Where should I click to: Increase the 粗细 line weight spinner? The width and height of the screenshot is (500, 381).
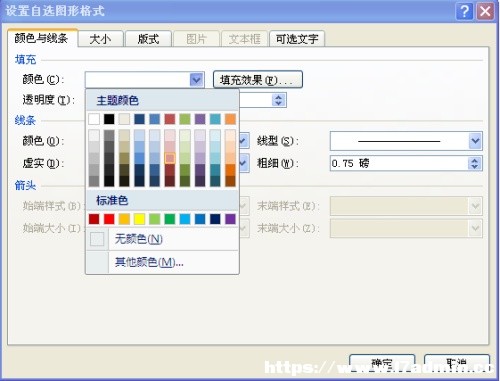click(475, 160)
